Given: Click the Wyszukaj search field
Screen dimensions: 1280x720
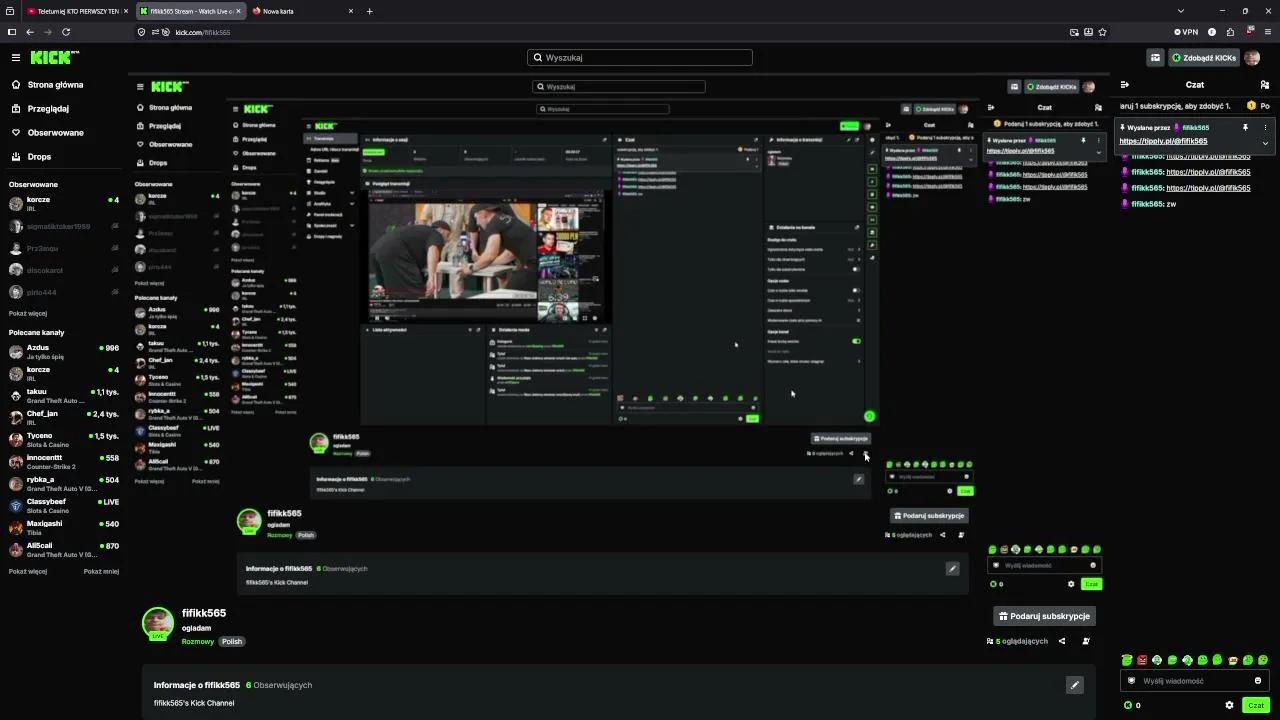Looking at the screenshot, I should tap(640, 58).
